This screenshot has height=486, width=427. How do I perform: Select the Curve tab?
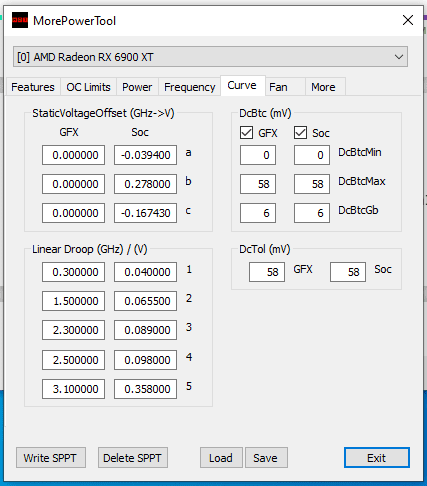click(x=242, y=86)
